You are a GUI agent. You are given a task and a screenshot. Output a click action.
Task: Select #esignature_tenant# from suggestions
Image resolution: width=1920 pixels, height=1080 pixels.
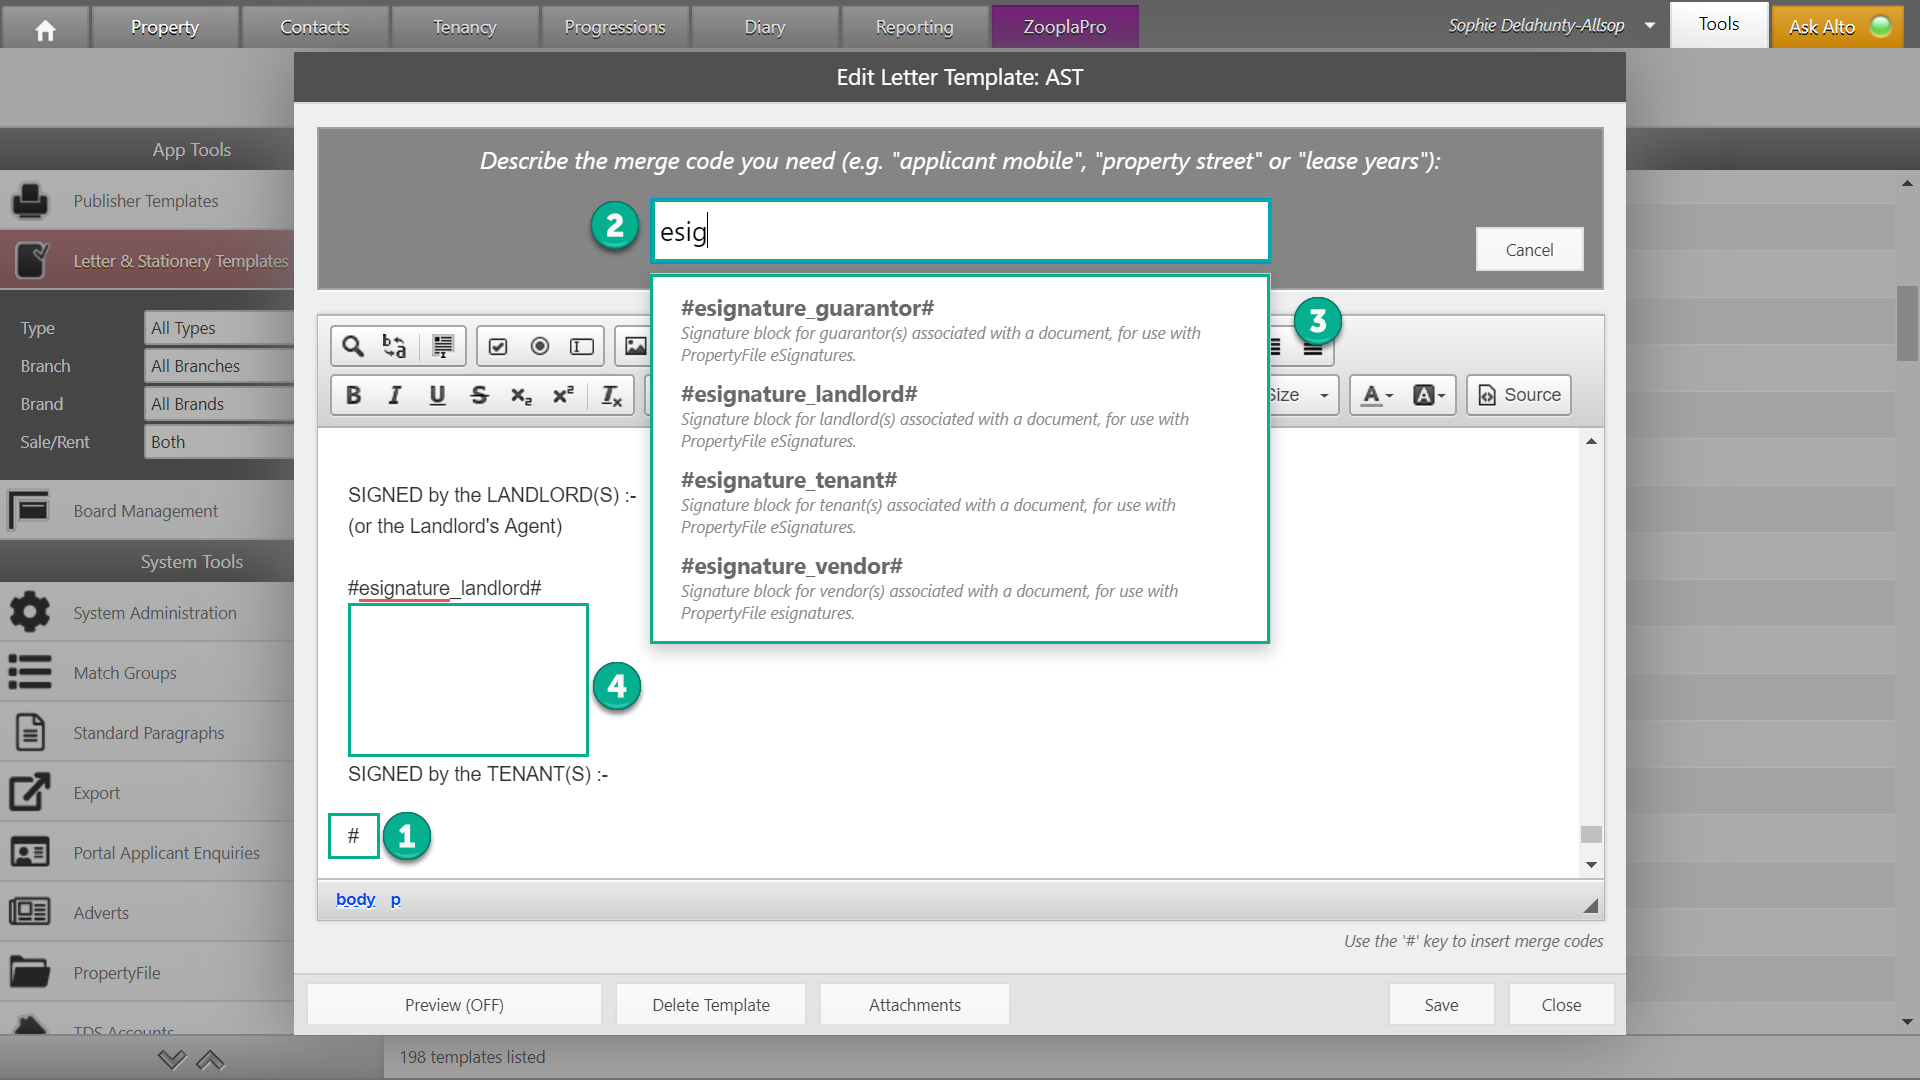tap(789, 481)
